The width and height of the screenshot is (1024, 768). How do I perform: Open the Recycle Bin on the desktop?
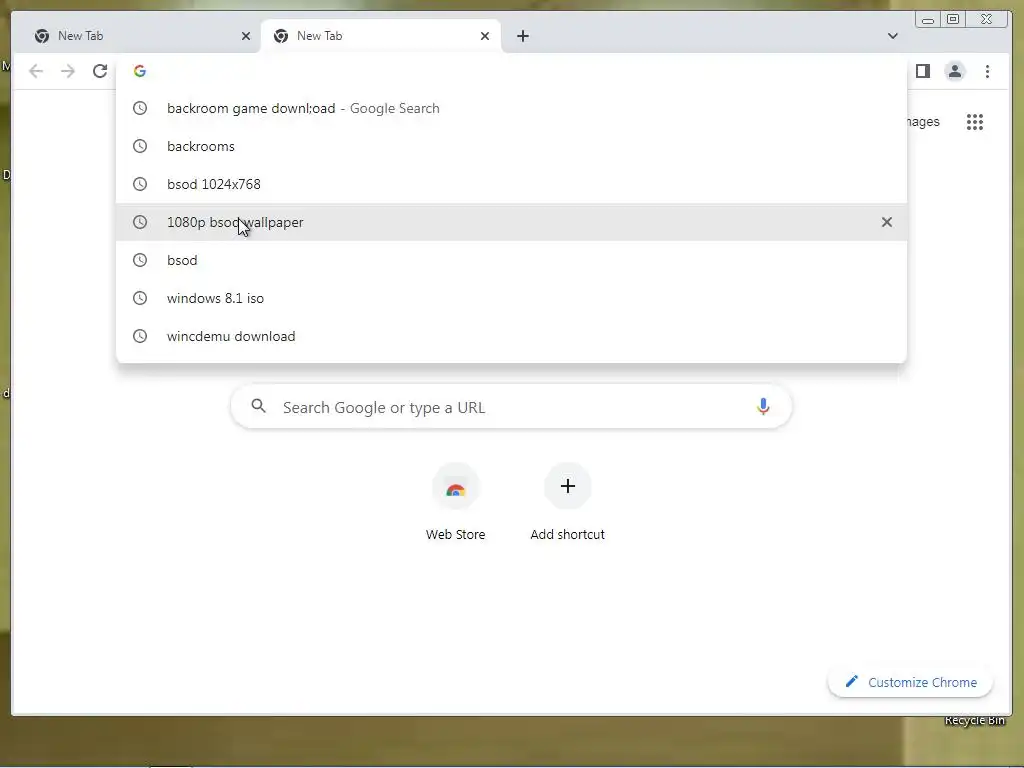click(x=974, y=721)
